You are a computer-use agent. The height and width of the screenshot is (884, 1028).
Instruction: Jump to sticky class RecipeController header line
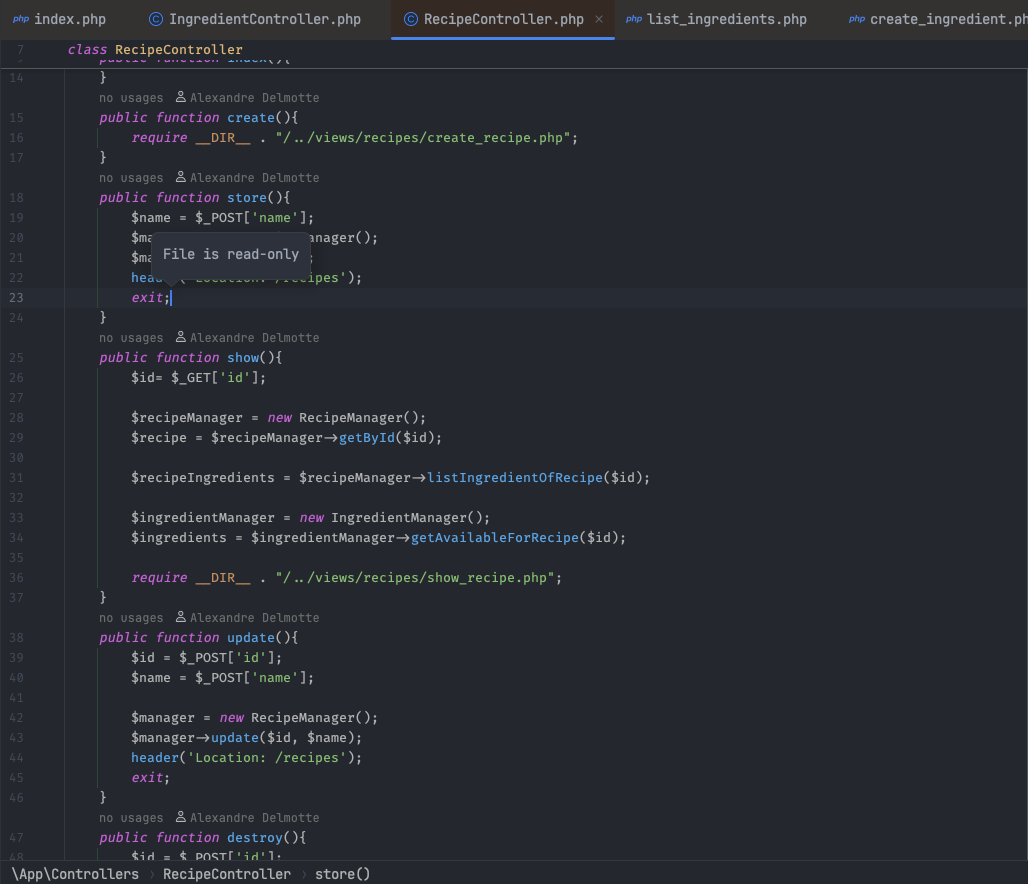tap(155, 49)
